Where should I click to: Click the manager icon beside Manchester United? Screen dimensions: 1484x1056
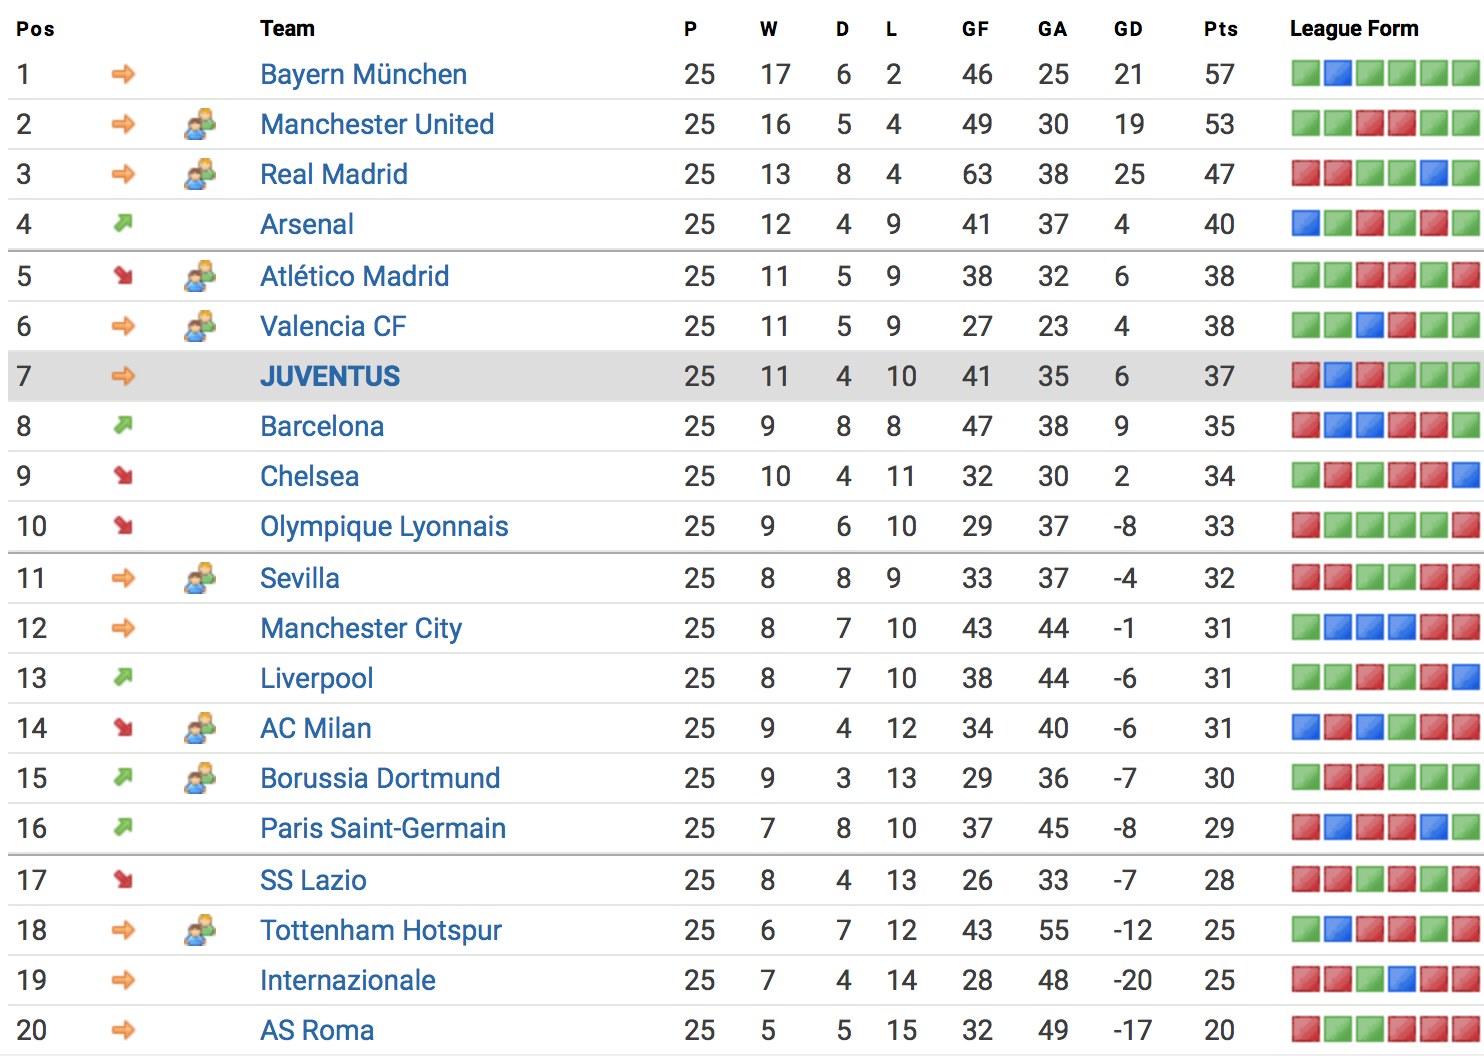click(x=200, y=124)
